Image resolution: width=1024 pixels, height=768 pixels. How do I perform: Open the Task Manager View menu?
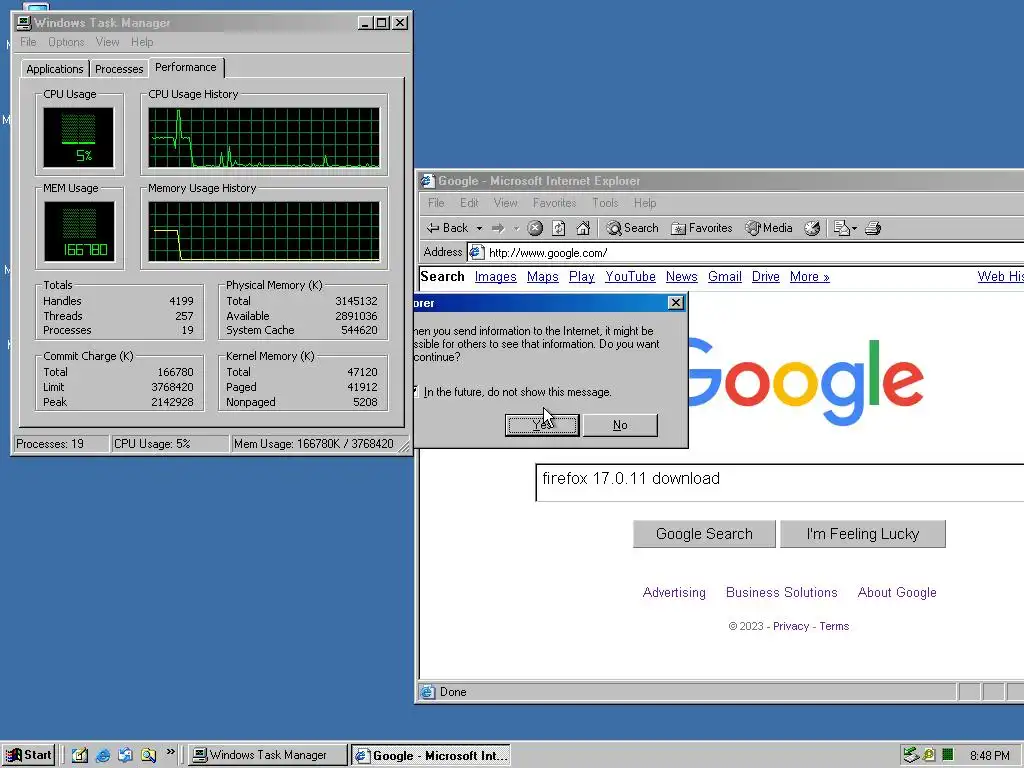pos(107,42)
